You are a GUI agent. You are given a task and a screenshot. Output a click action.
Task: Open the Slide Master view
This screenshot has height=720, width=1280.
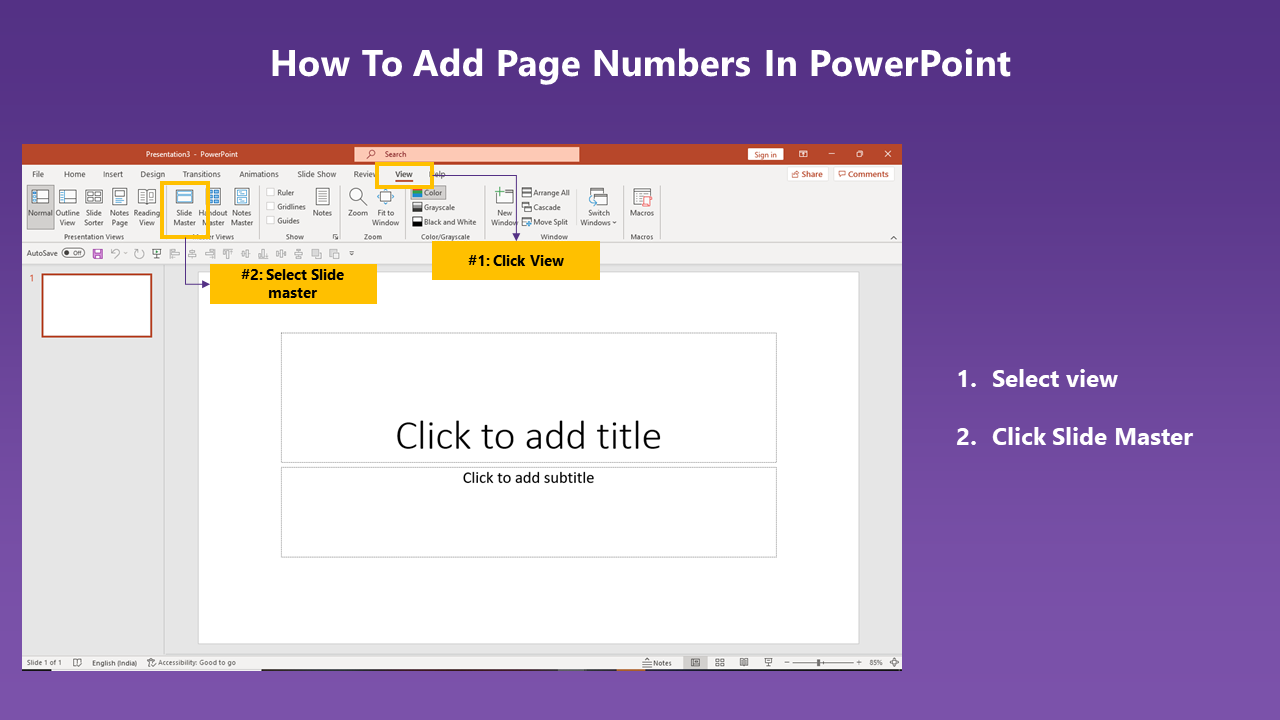pyautogui.click(x=184, y=206)
